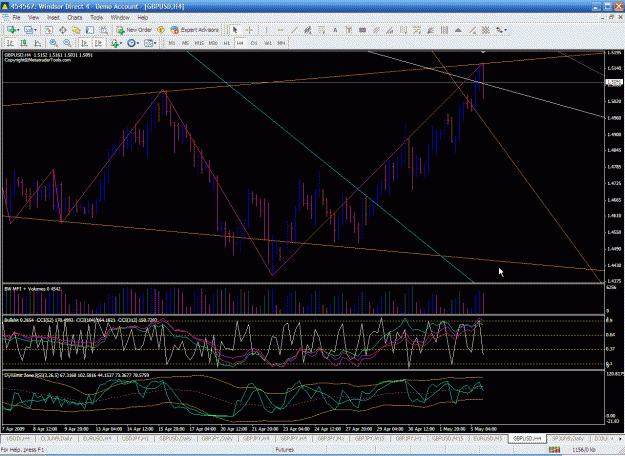Toggle the Expert Advisors button
The height and width of the screenshot is (456, 625).
coord(195,30)
